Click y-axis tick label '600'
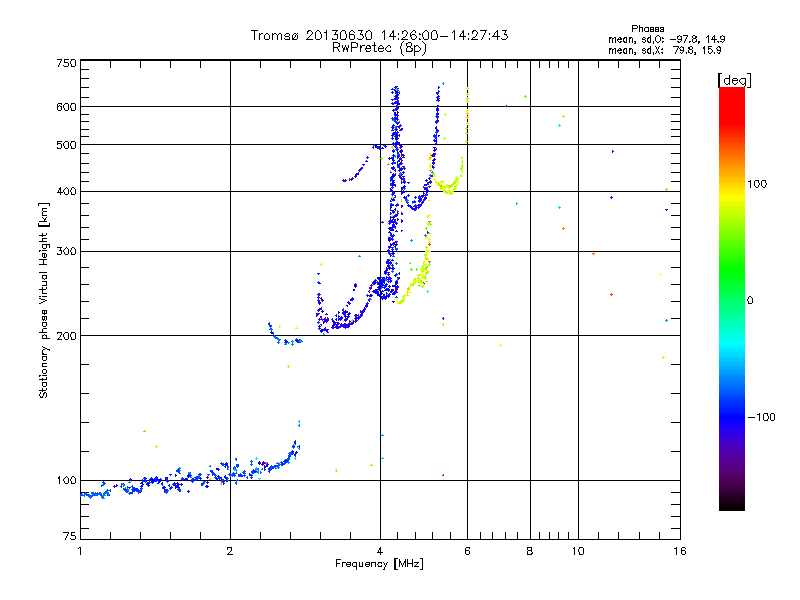The width and height of the screenshot is (800, 600). coord(66,107)
